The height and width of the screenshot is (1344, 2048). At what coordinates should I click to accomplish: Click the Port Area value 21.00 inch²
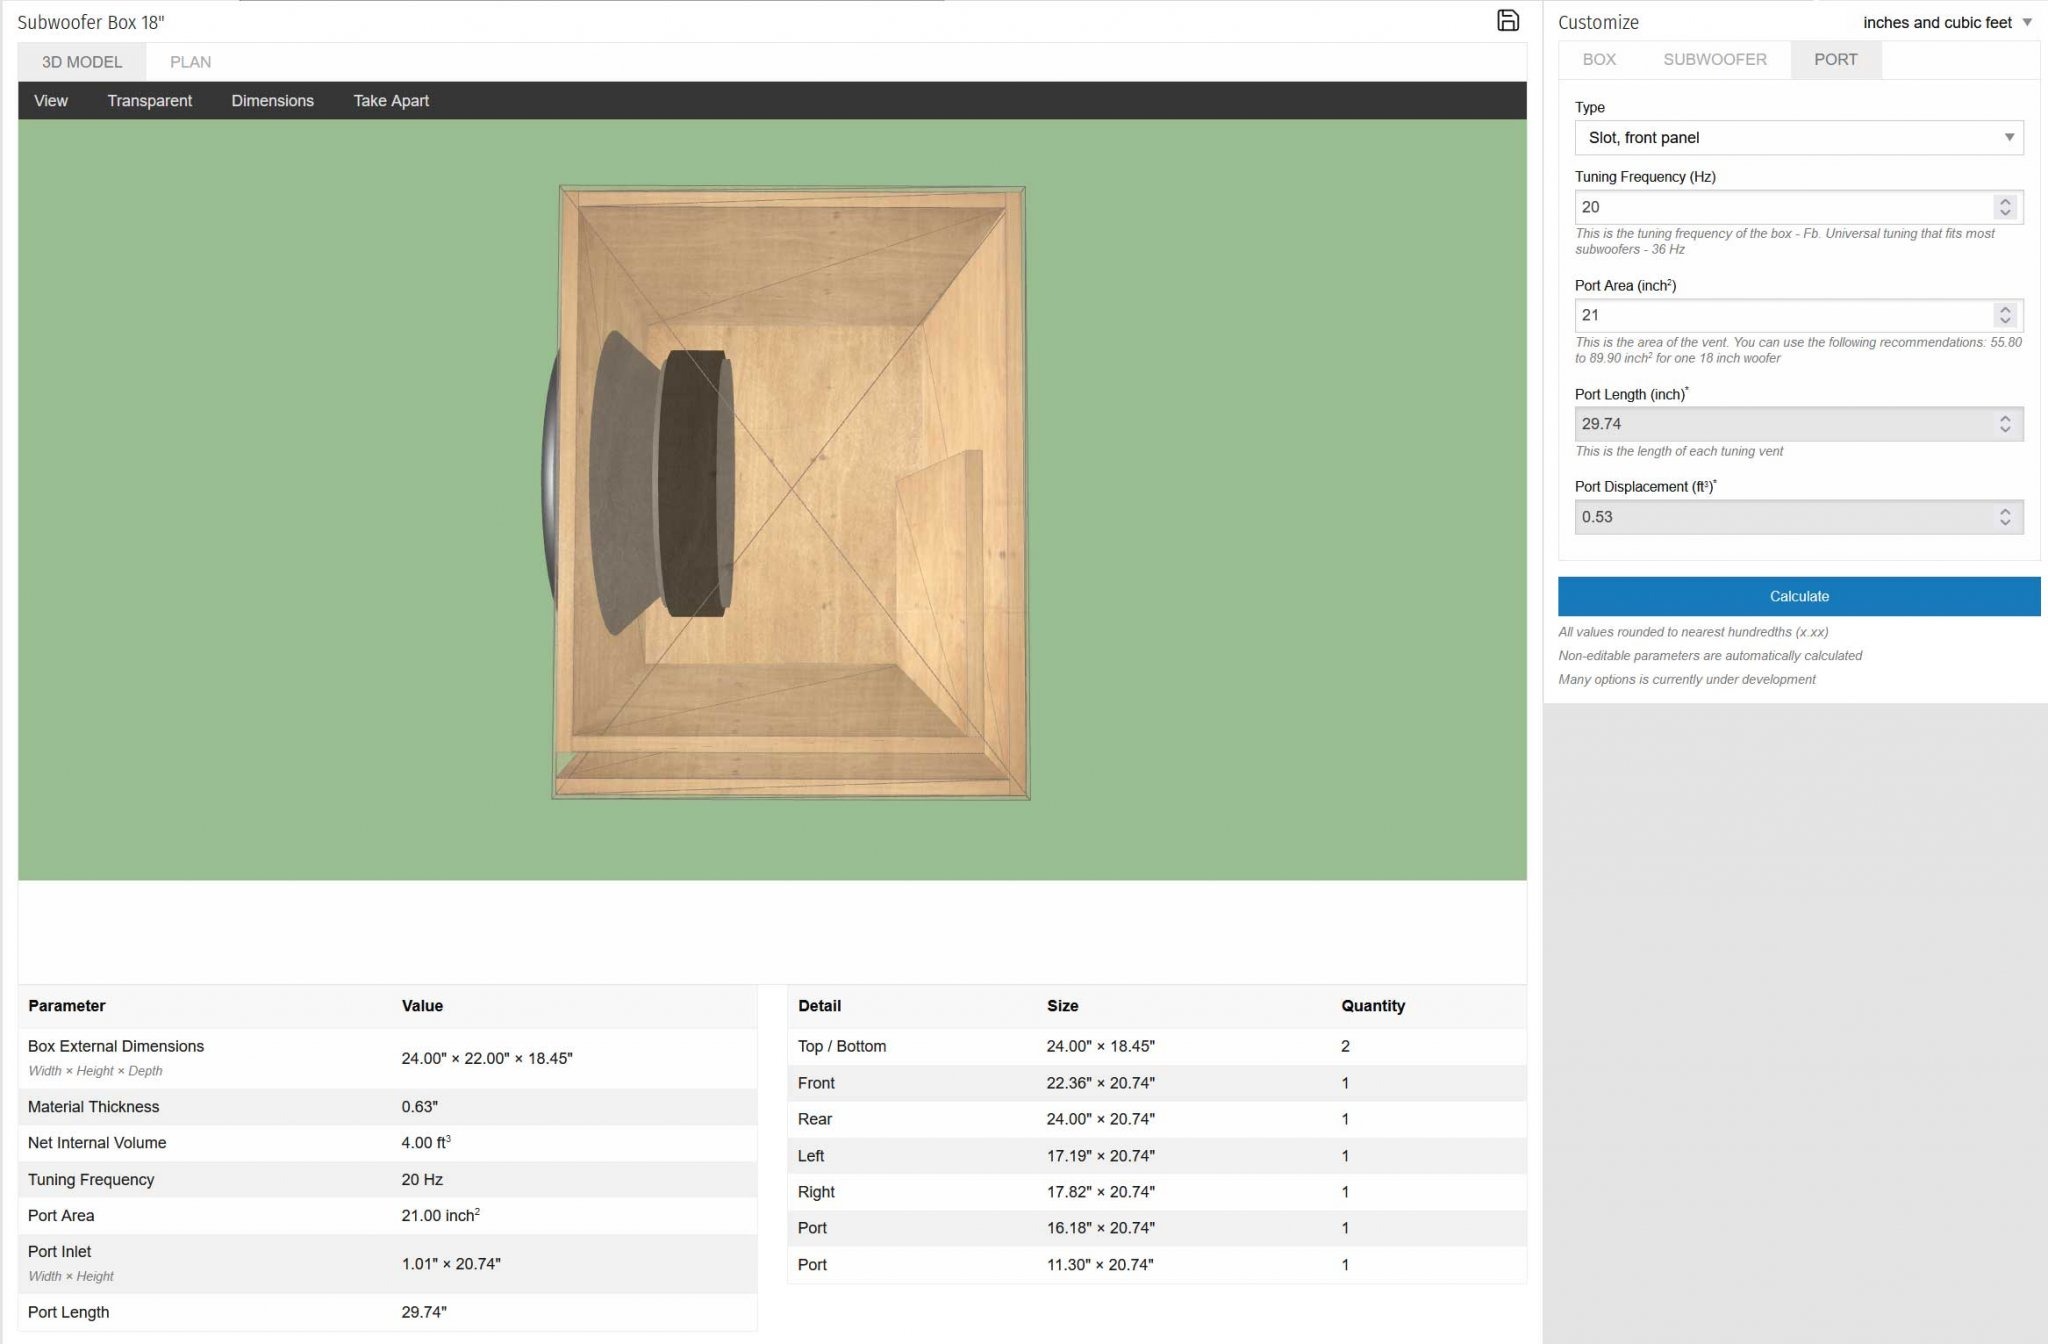coord(441,1216)
